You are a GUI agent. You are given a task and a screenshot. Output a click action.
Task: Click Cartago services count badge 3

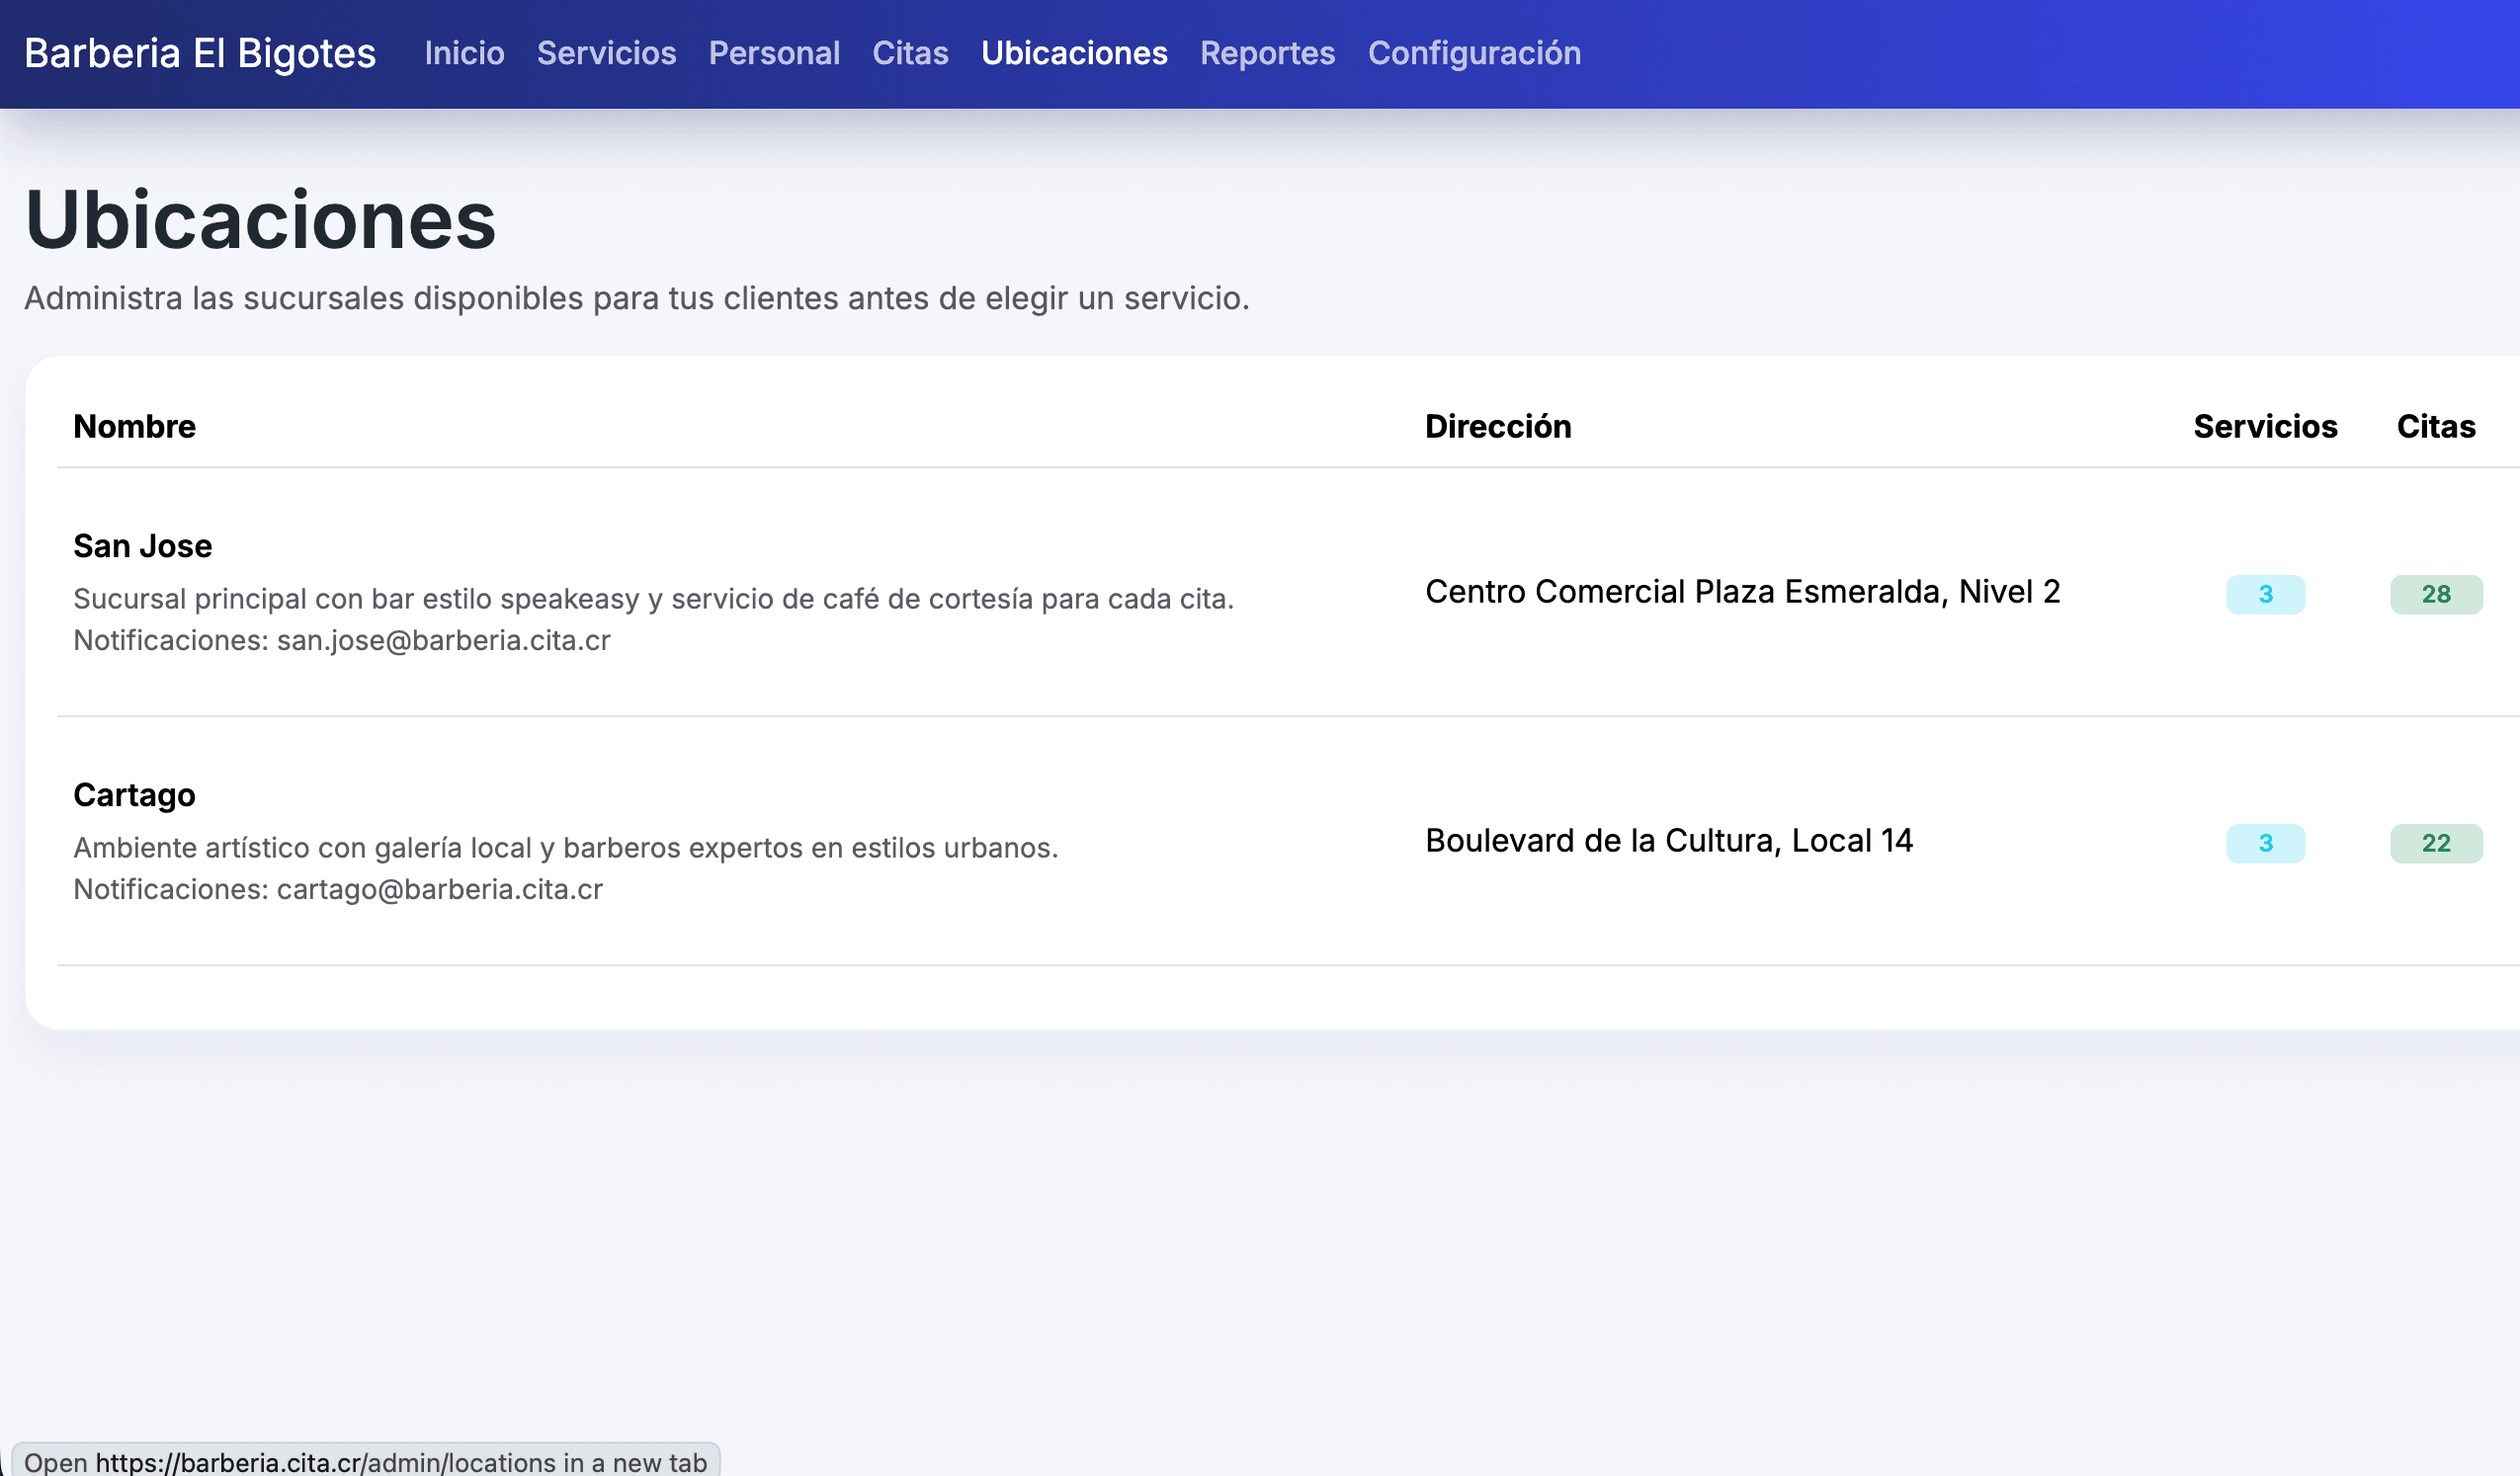click(2265, 843)
